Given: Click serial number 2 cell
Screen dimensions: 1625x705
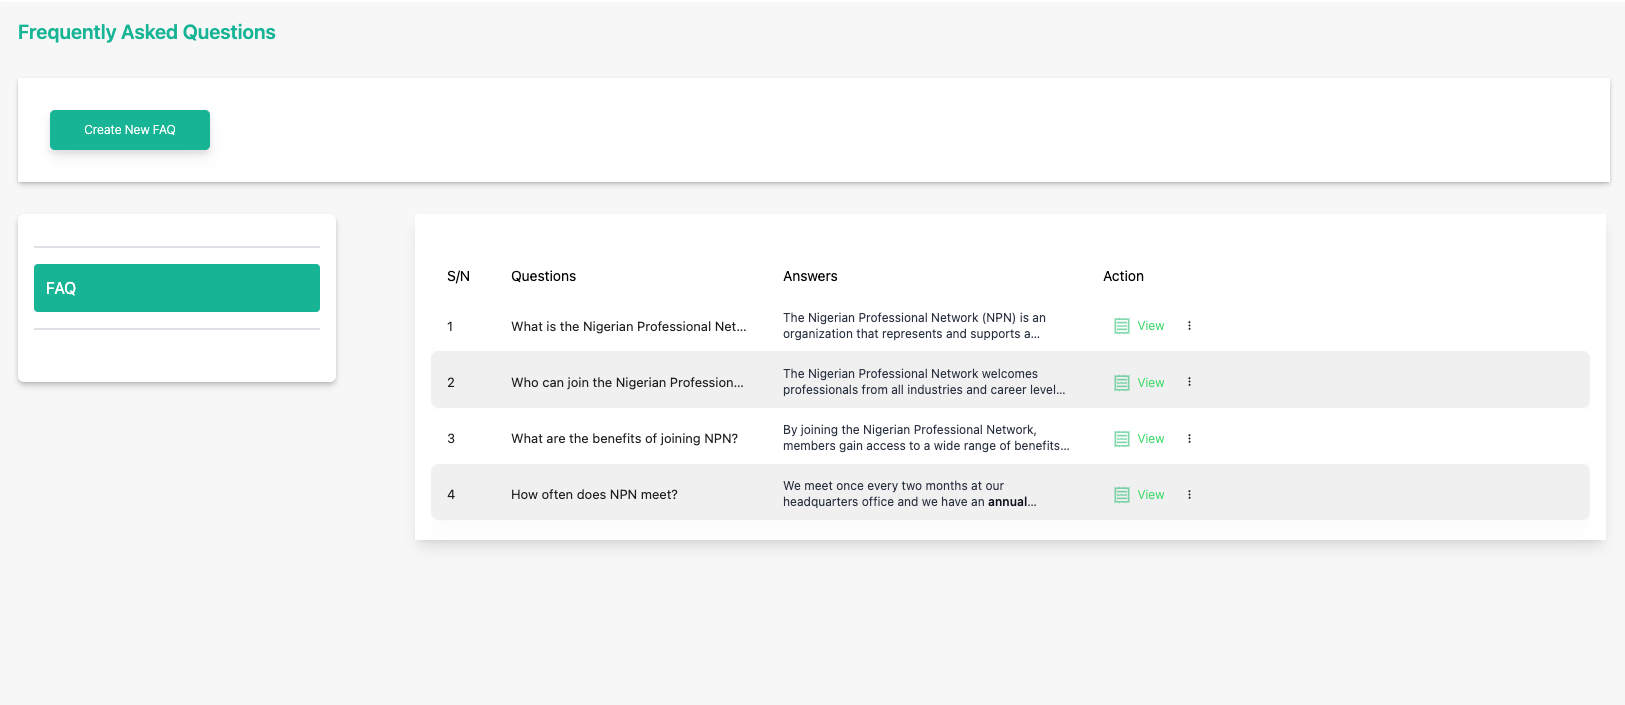Looking at the screenshot, I should point(451,383).
